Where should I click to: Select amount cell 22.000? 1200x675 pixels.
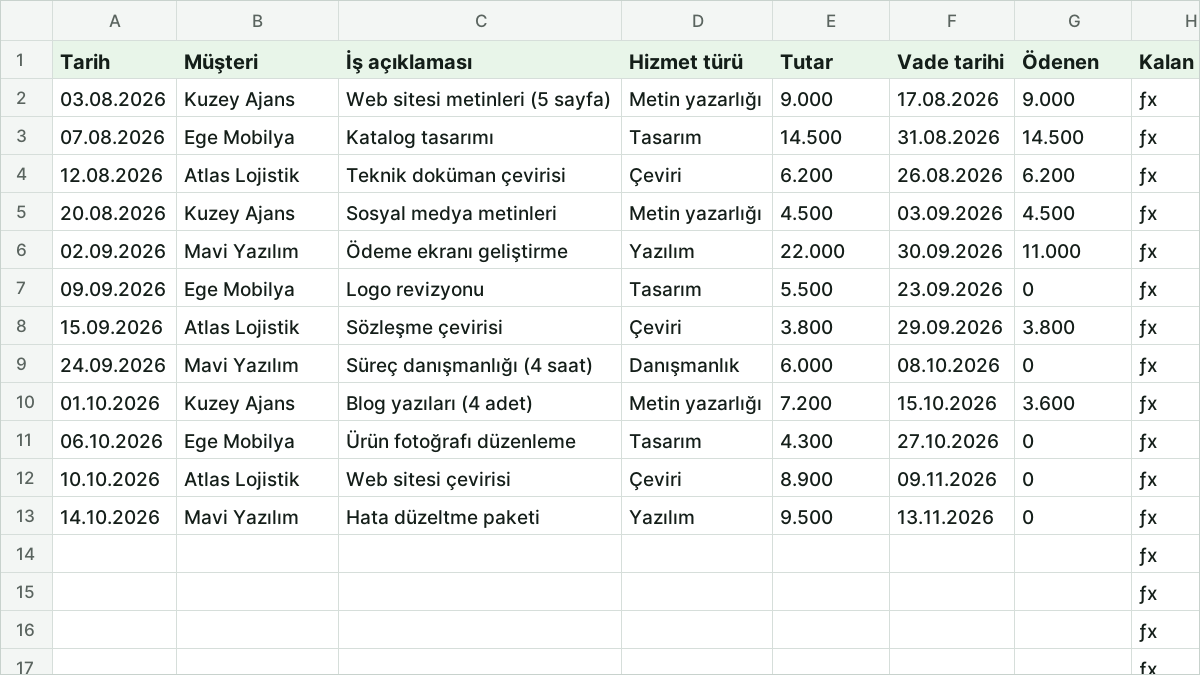pos(831,251)
